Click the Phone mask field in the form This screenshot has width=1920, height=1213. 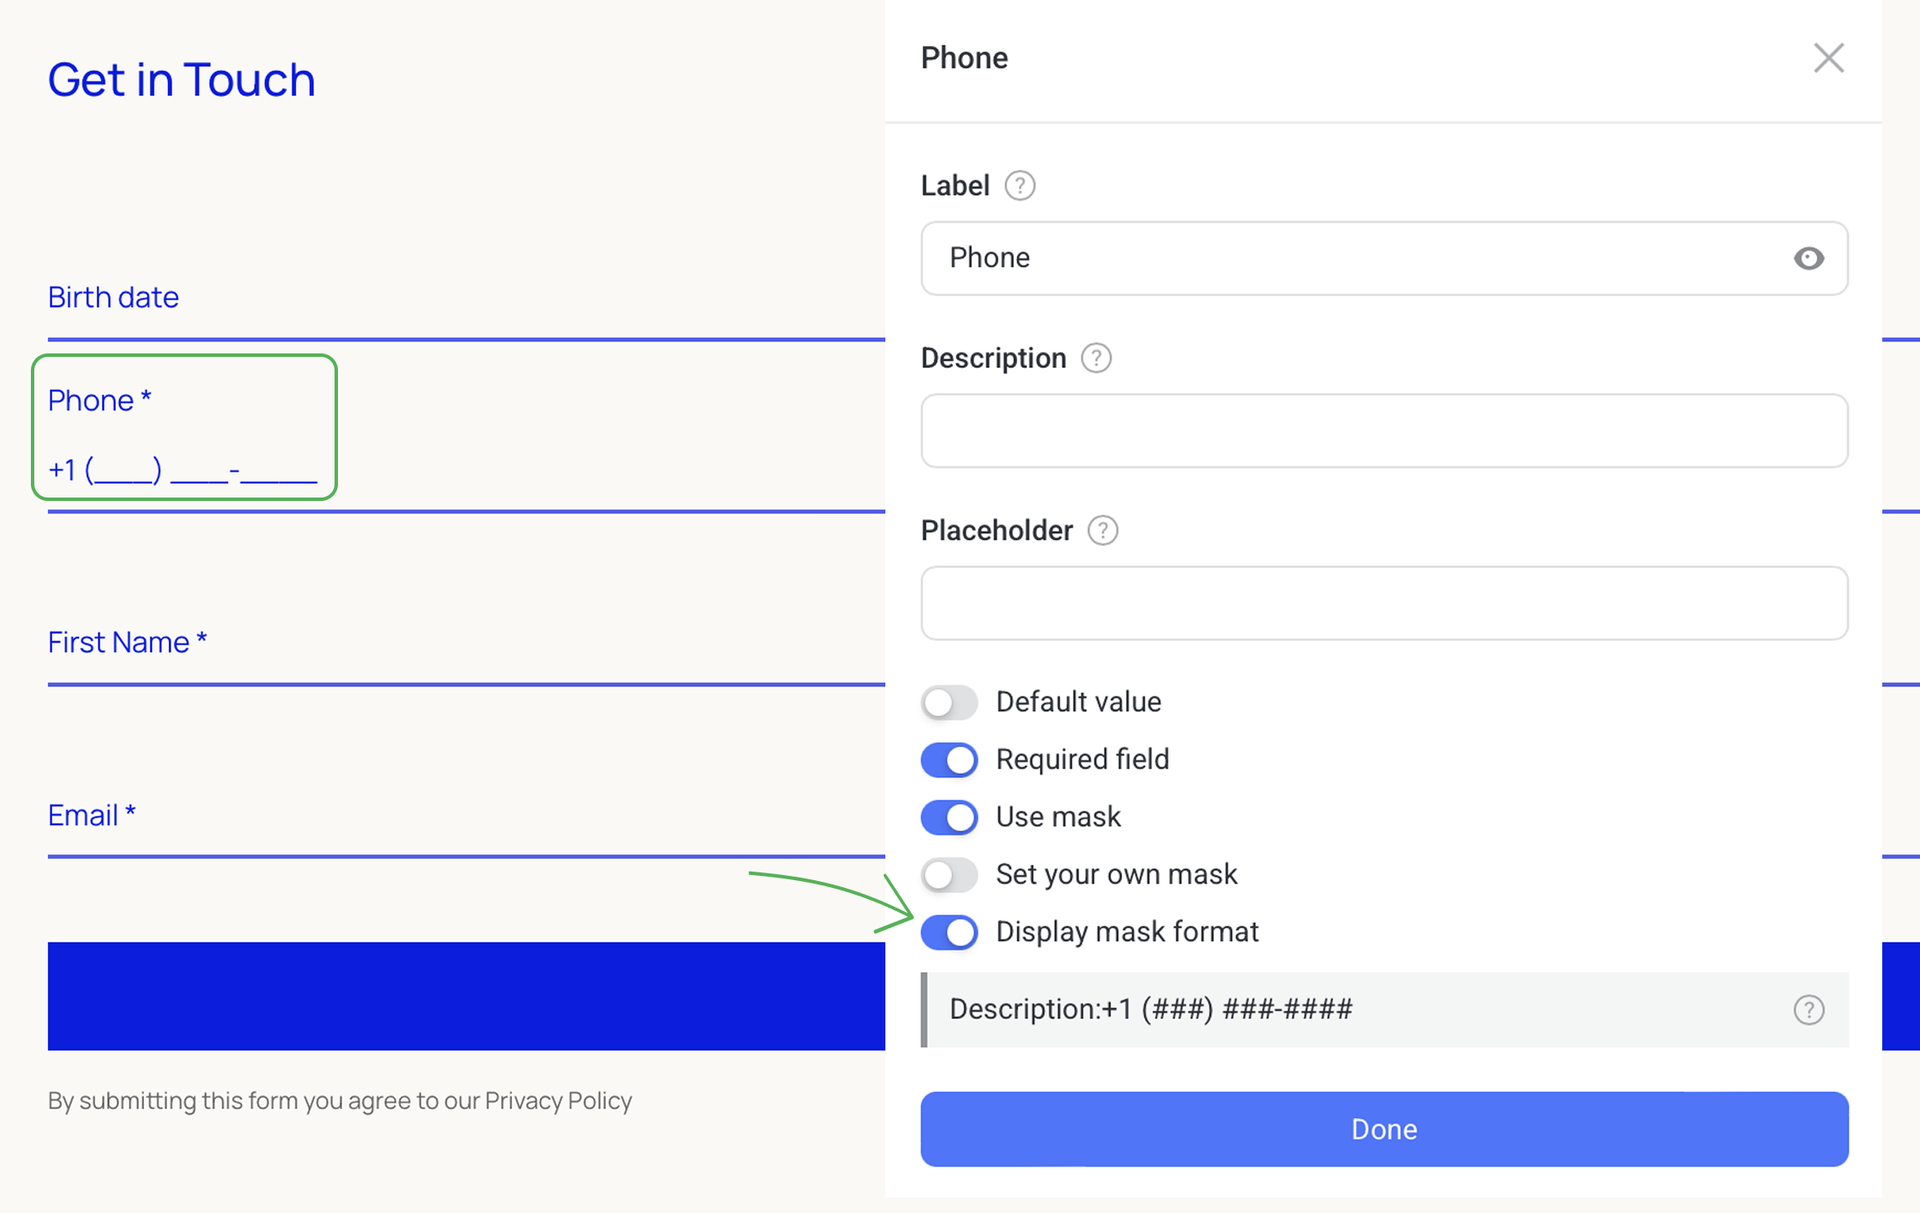183,470
